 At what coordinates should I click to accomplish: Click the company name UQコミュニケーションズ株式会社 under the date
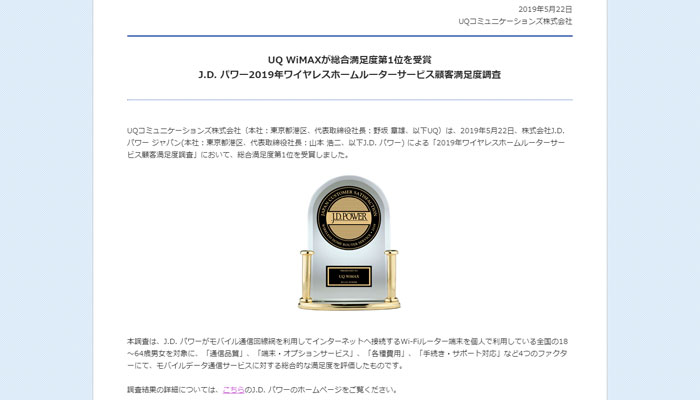[x=515, y=21]
